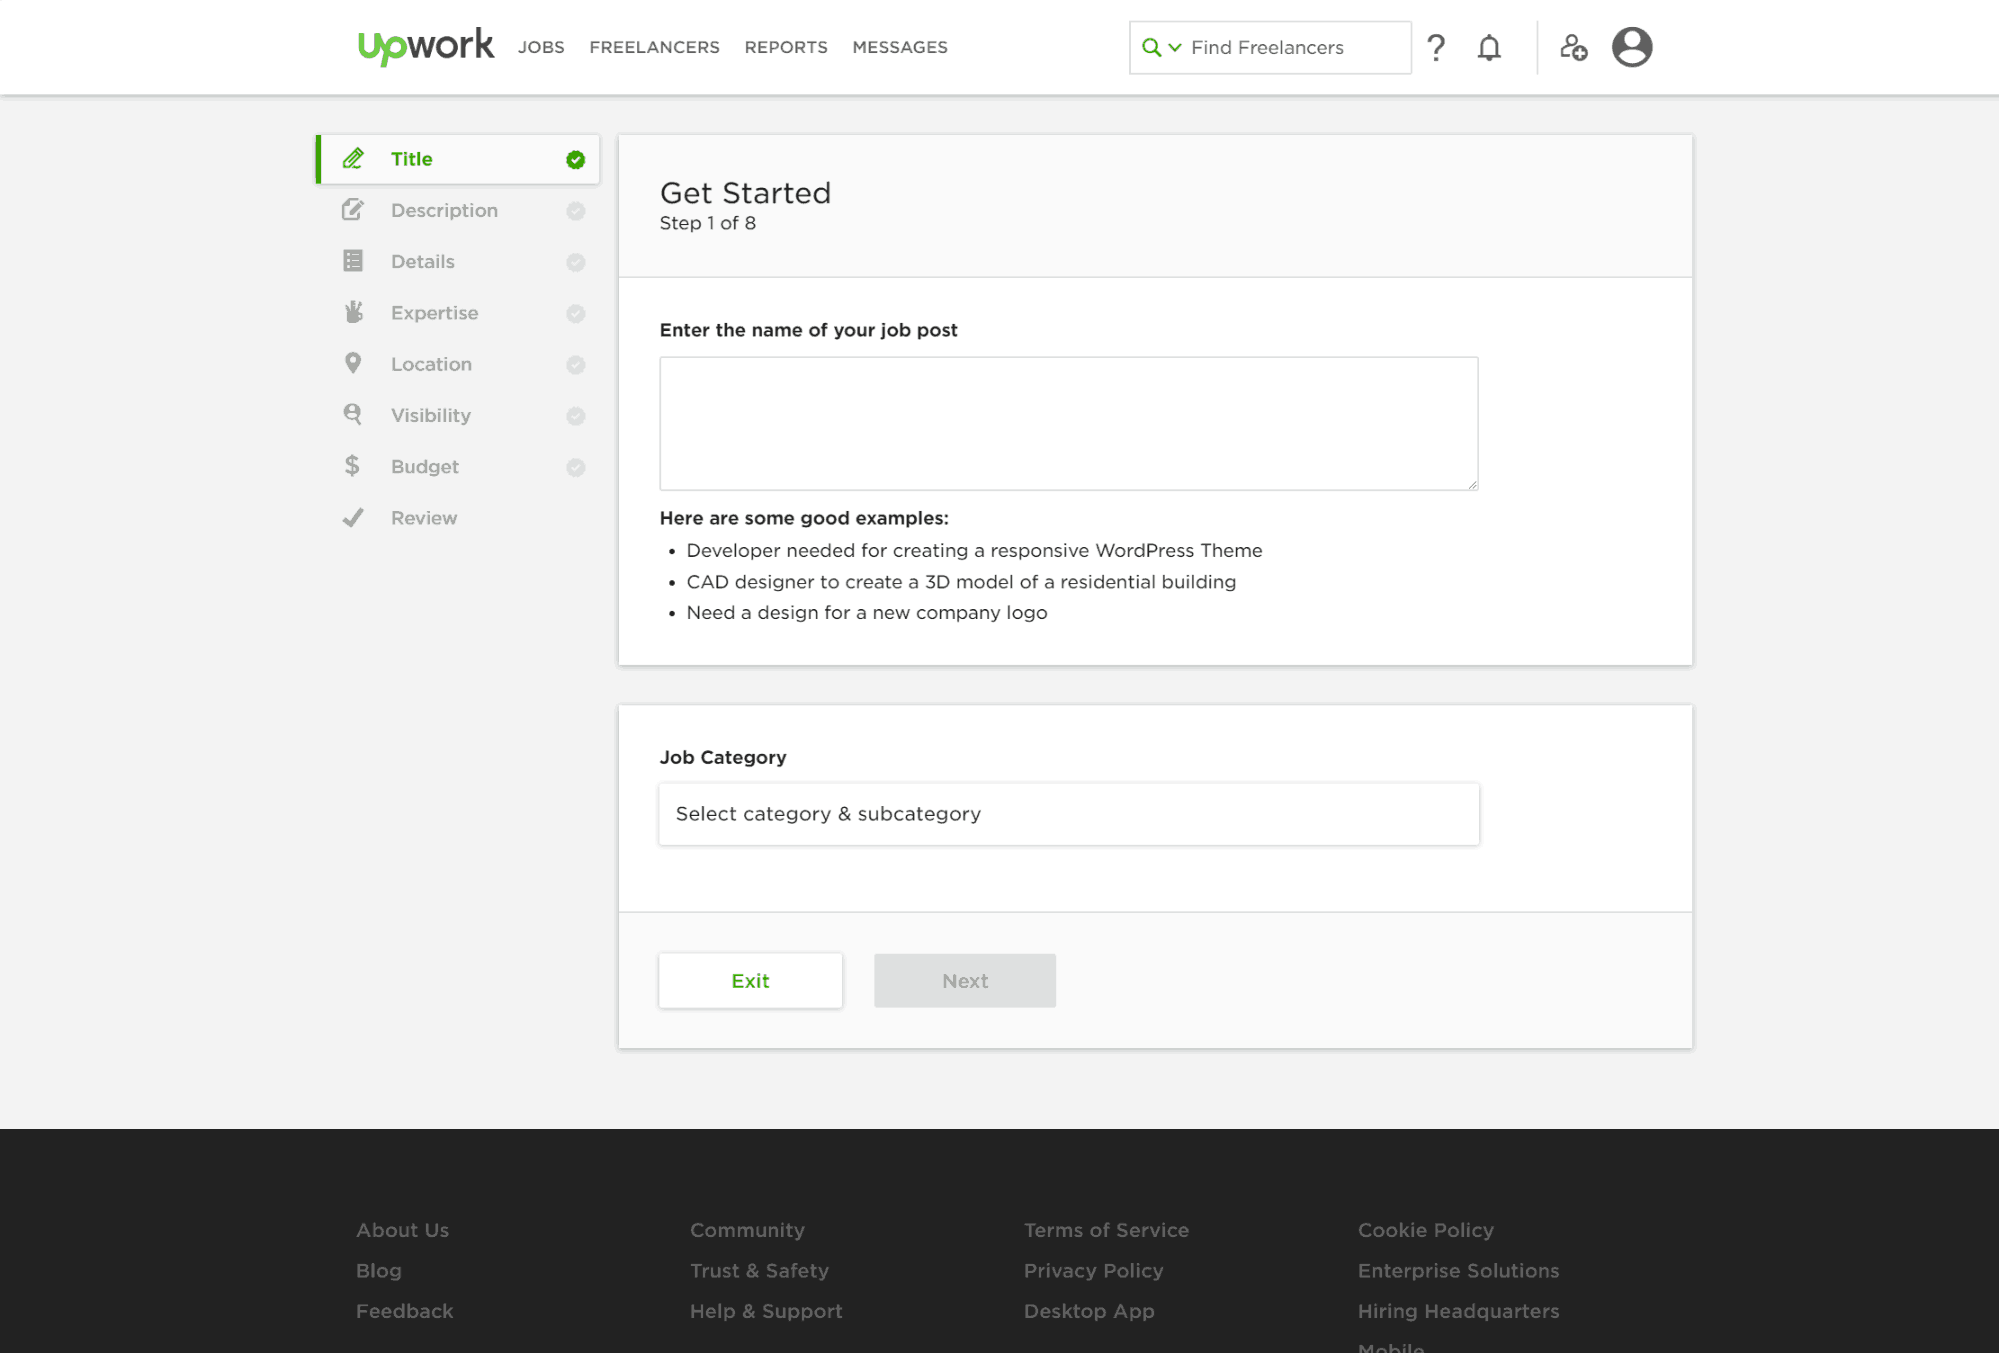Expand the category and subcategory dropdown
This screenshot has width=1999, height=1354.
[x=1068, y=813]
